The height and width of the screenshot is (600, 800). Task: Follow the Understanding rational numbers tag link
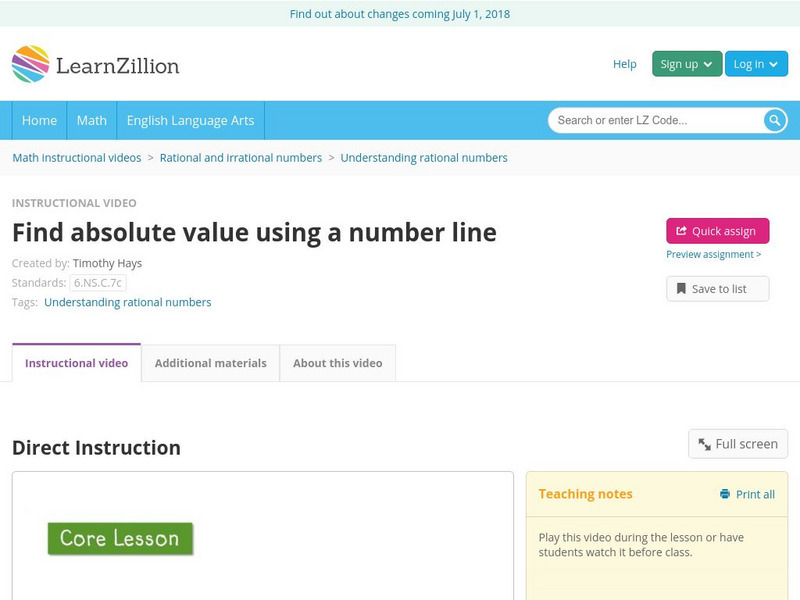(x=128, y=302)
